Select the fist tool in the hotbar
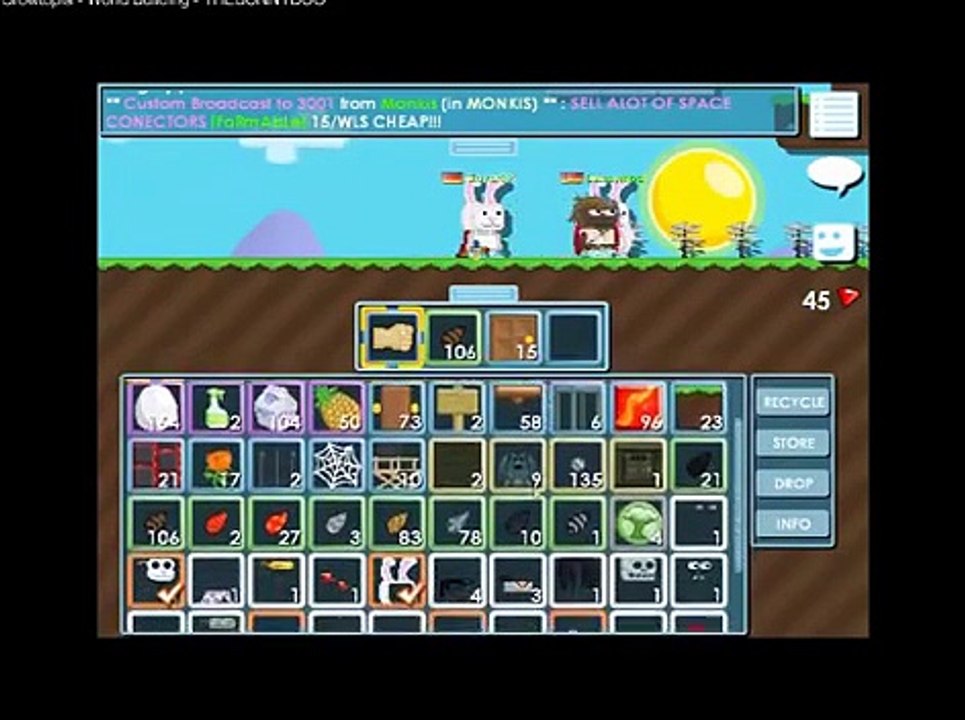 [393, 338]
